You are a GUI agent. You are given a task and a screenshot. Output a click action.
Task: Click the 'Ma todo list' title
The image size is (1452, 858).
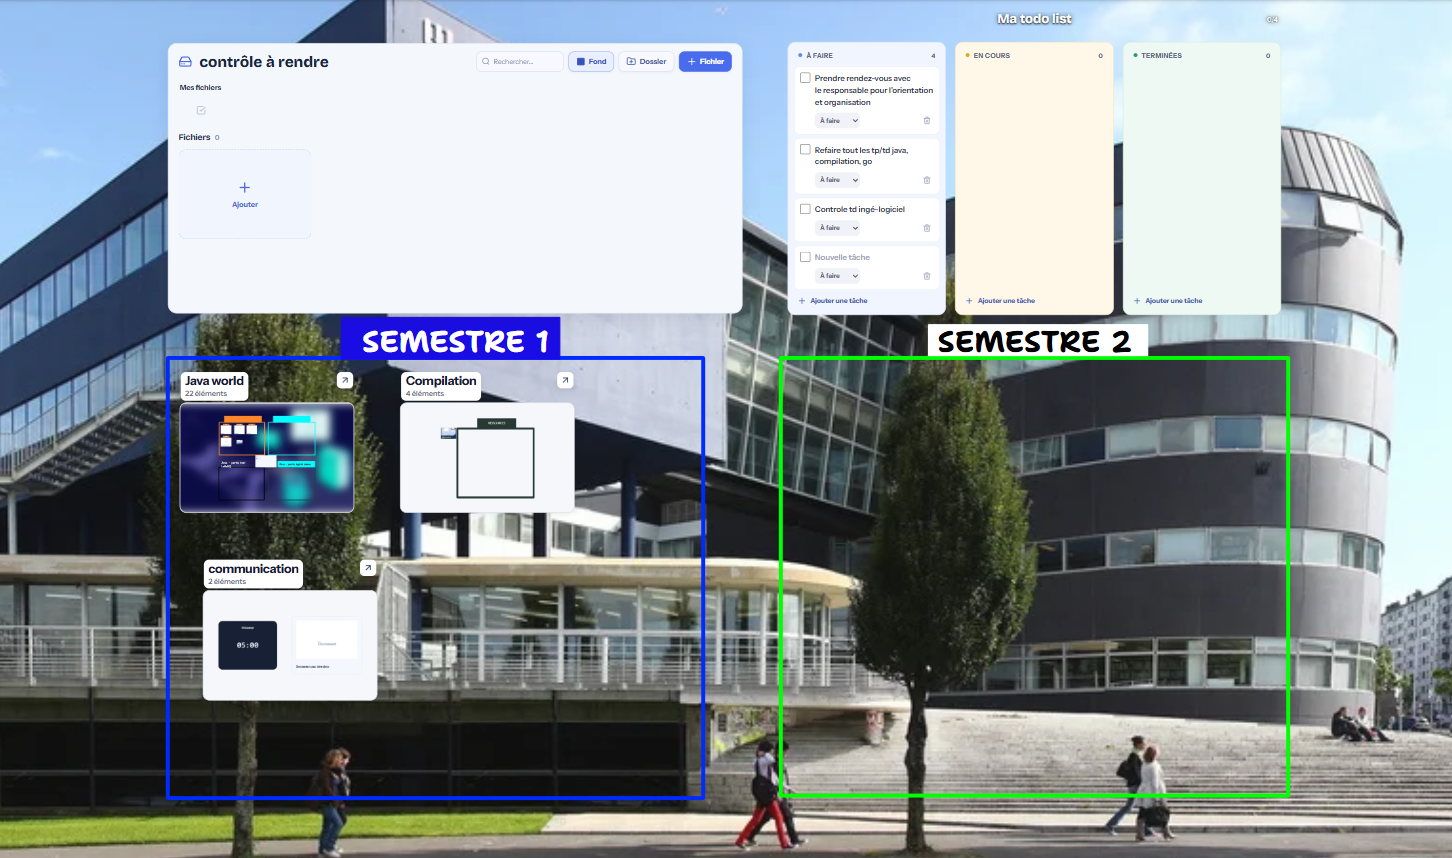pos(1034,19)
